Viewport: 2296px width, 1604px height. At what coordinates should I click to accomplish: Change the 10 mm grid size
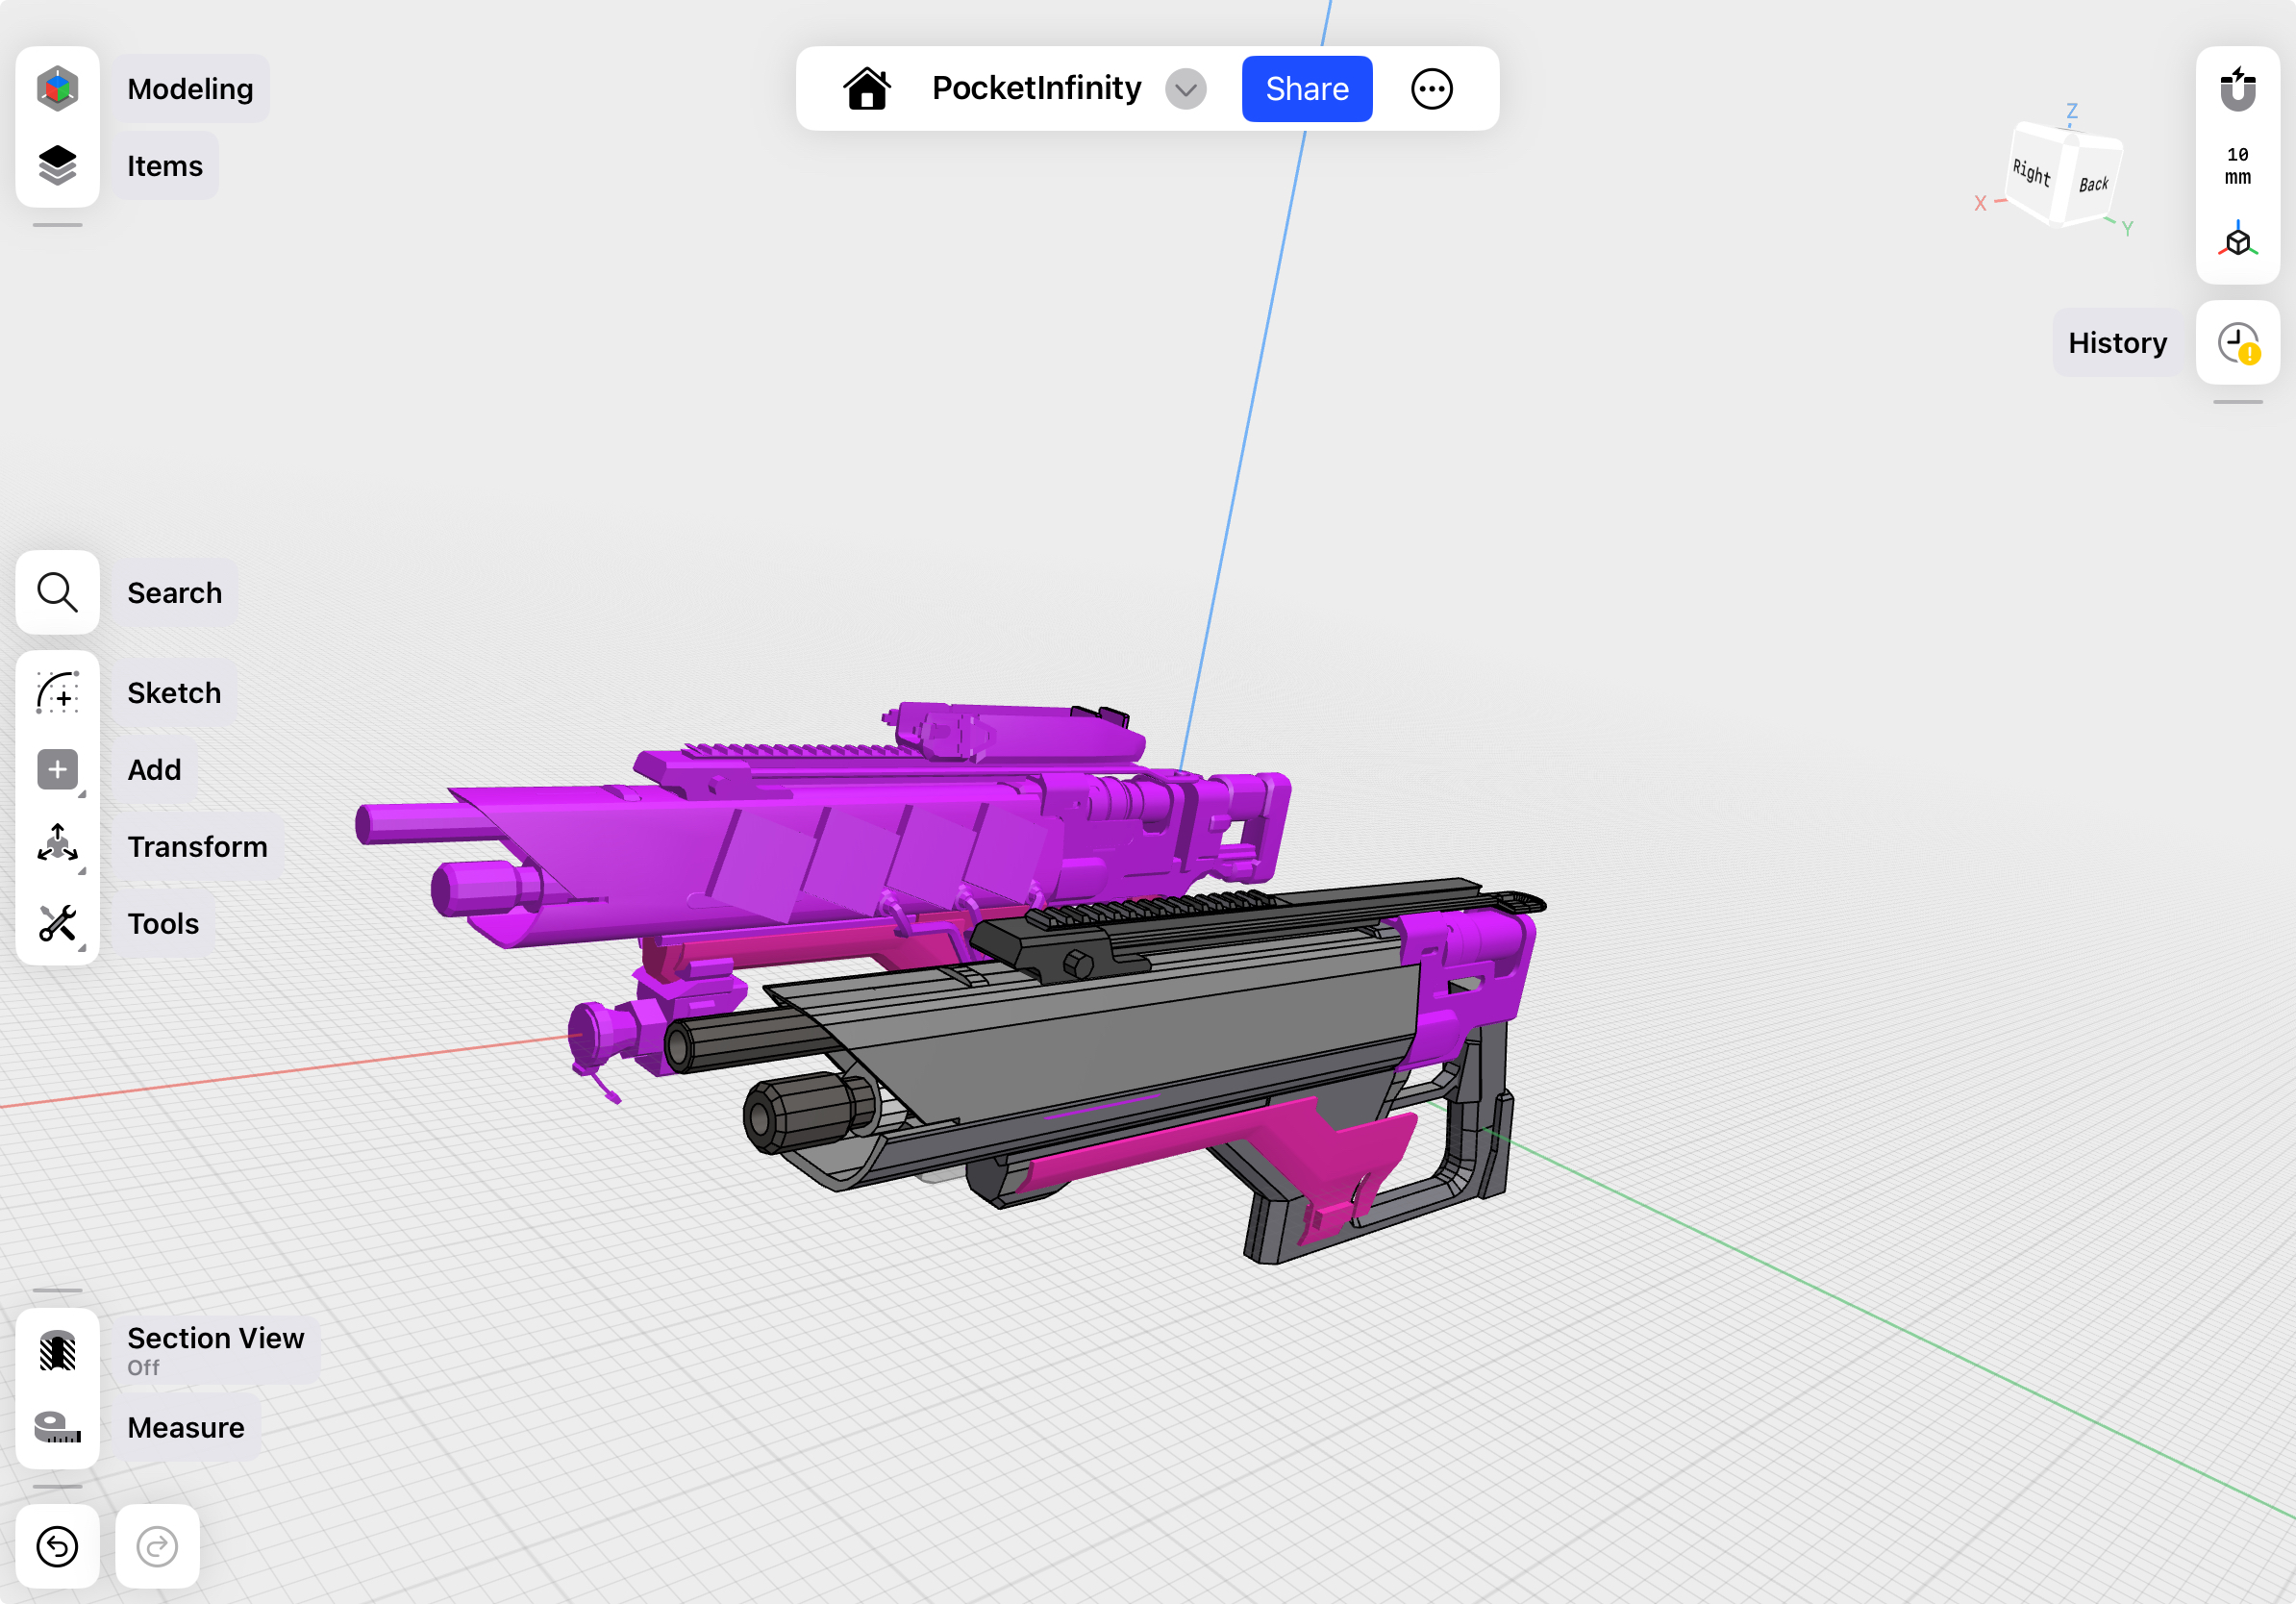(2237, 165)
